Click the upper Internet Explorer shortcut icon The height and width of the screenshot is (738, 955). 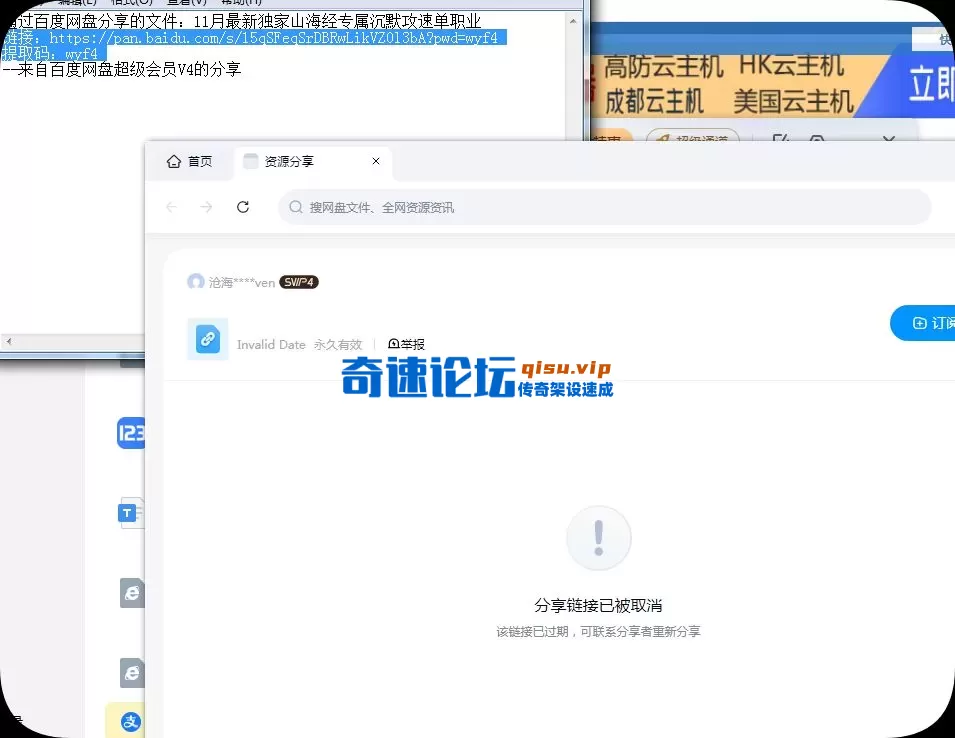131,592
